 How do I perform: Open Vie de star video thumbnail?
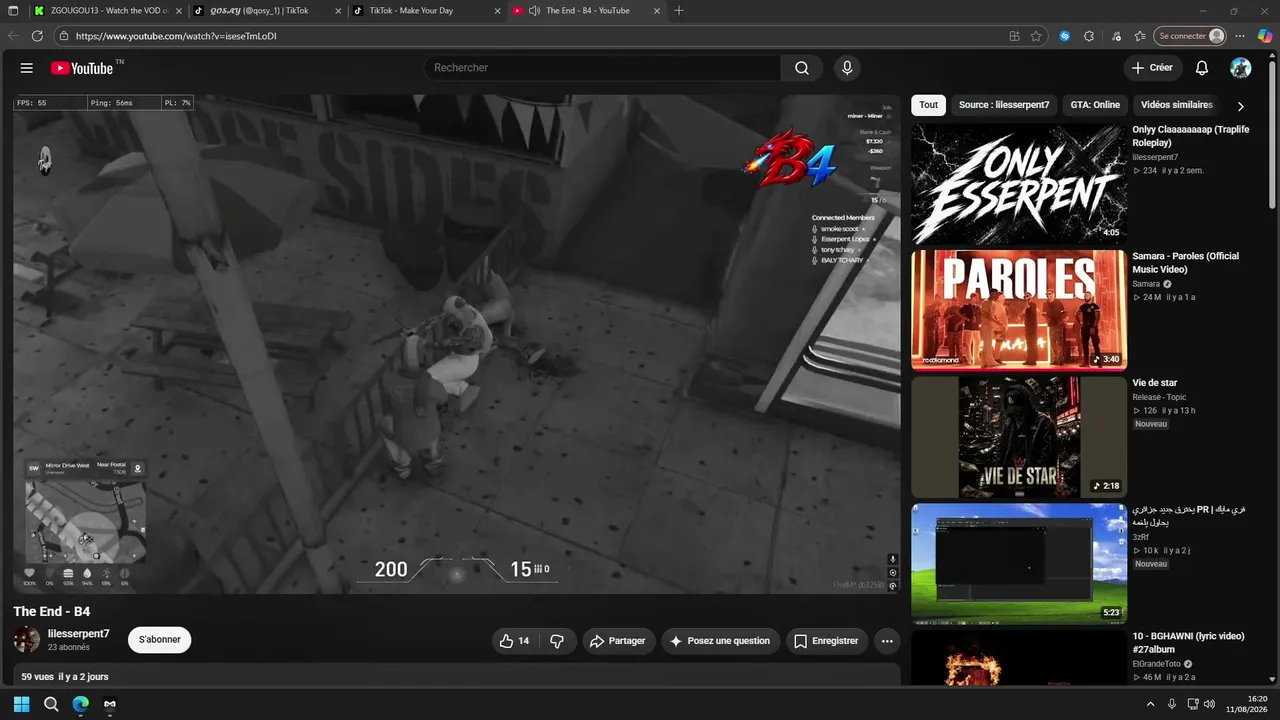(x=1019, y=437)
